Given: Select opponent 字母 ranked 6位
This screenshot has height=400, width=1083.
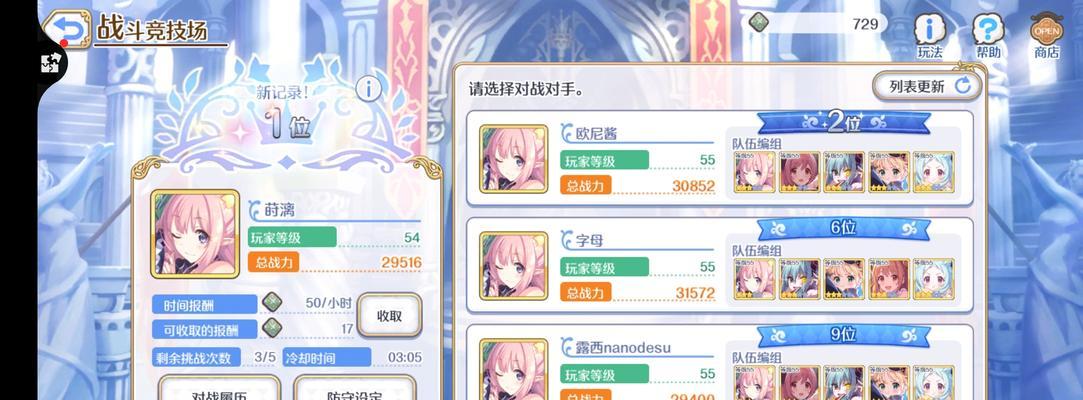Looking at the screenshot, I should 720,265.
